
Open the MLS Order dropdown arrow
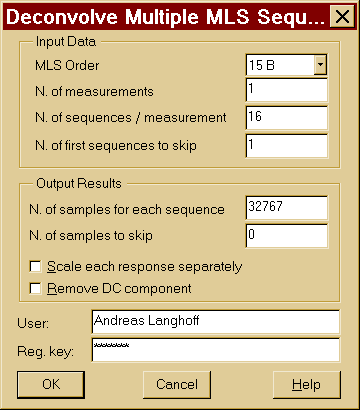[320, 64]
